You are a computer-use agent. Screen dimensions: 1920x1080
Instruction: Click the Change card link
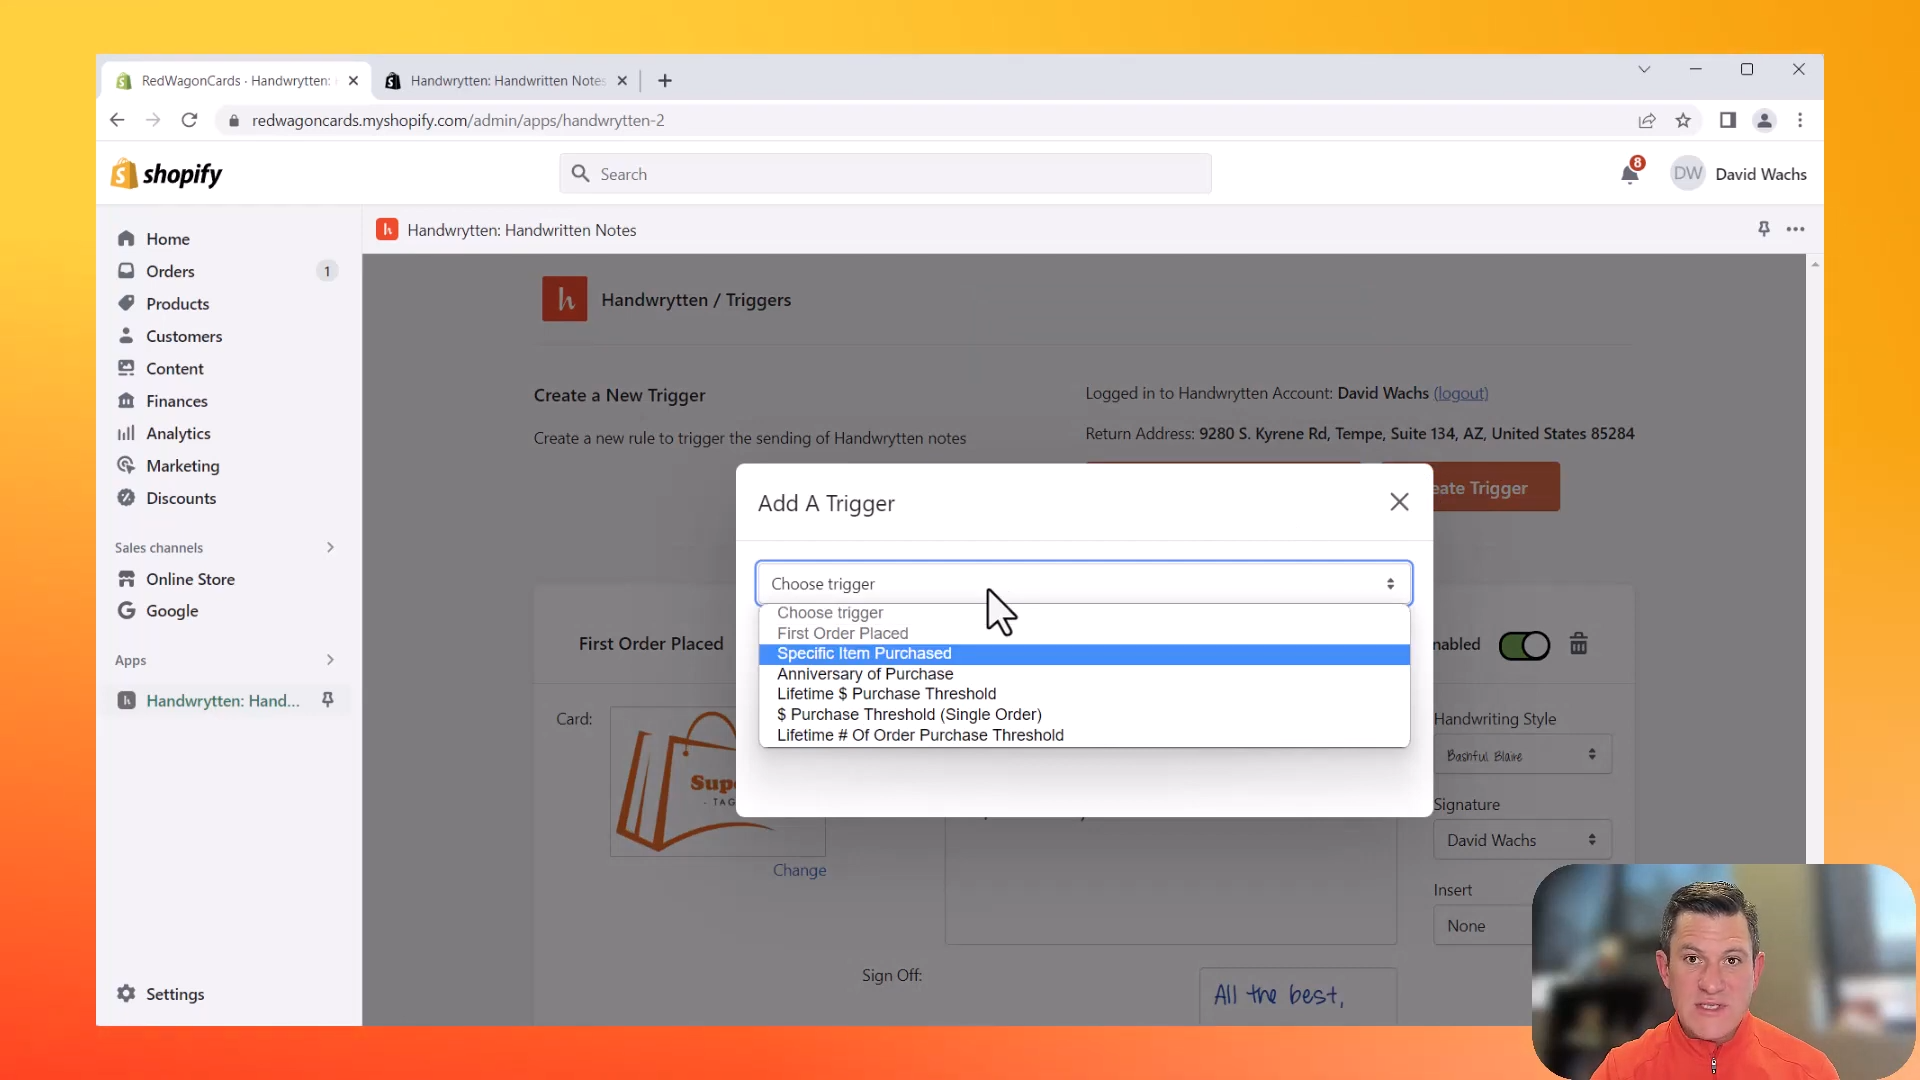(x=799, y=870)
